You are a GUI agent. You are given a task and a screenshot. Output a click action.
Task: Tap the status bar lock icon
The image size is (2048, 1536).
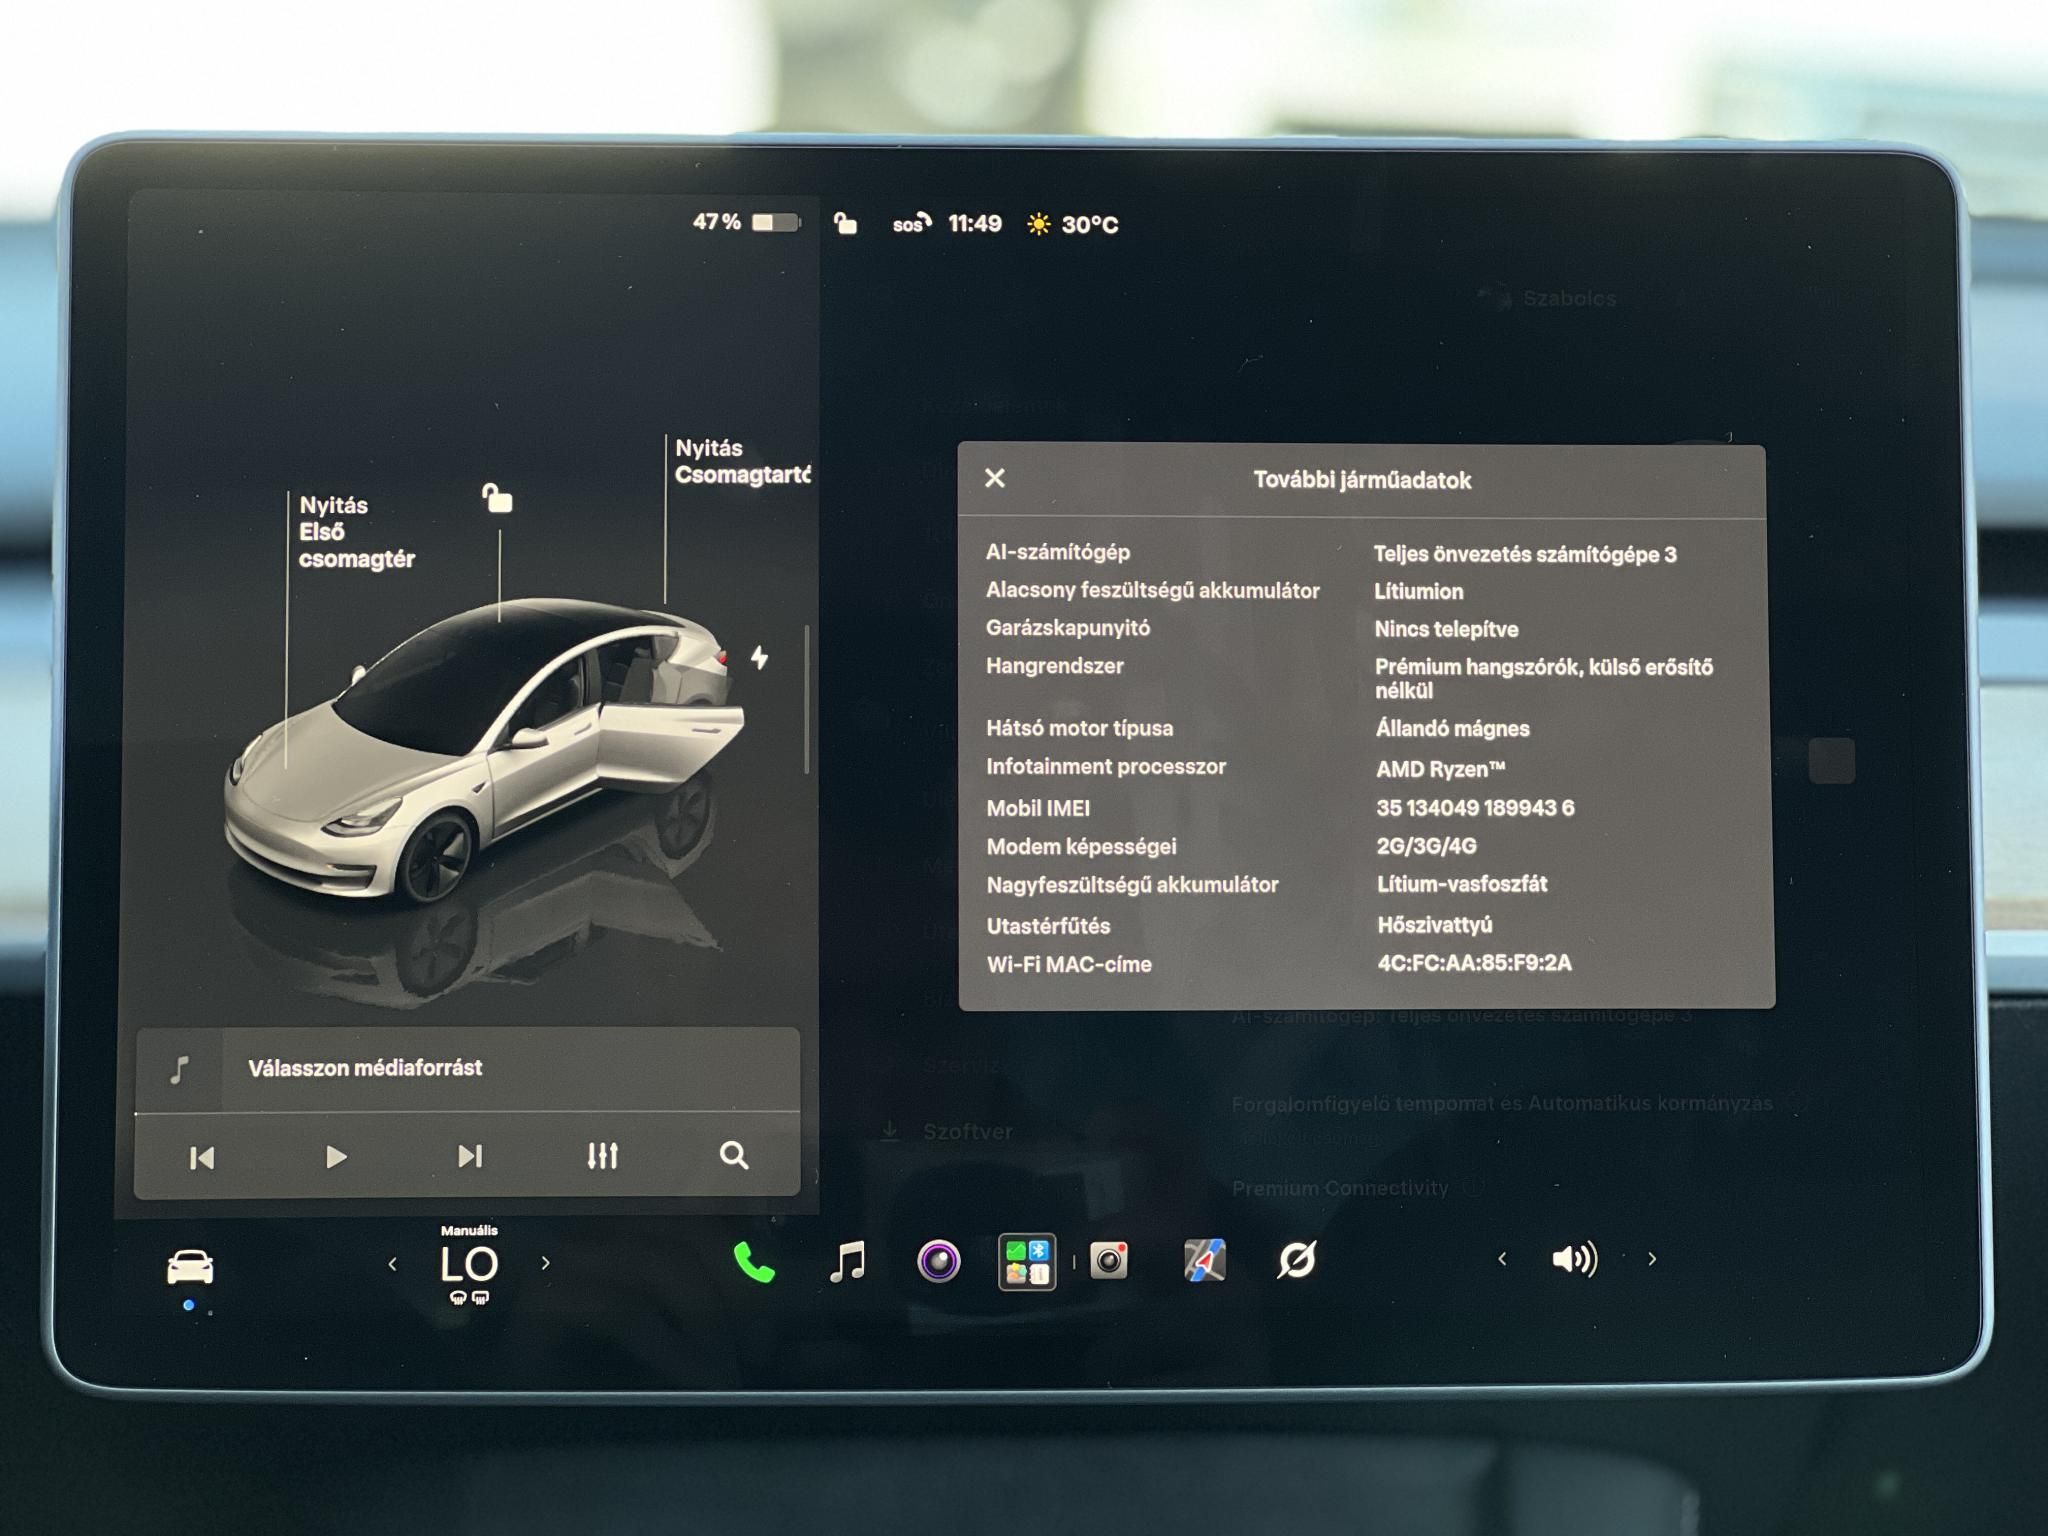coord(845,223)
